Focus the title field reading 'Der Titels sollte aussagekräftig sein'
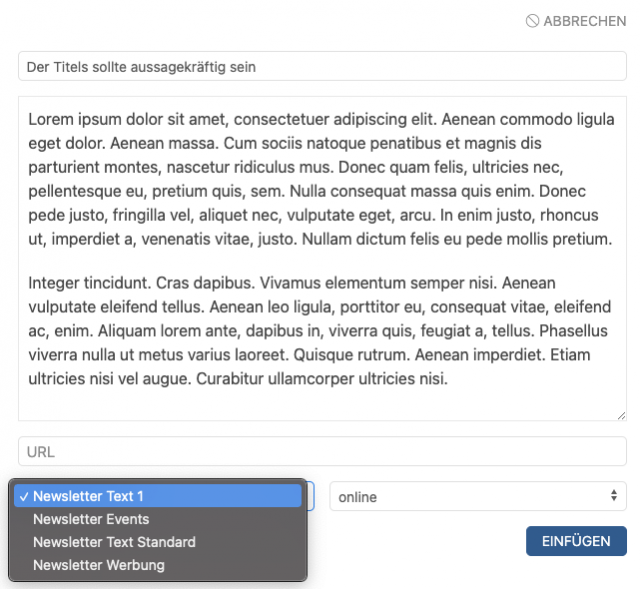640x589 pixels. (x=322, y=67)
